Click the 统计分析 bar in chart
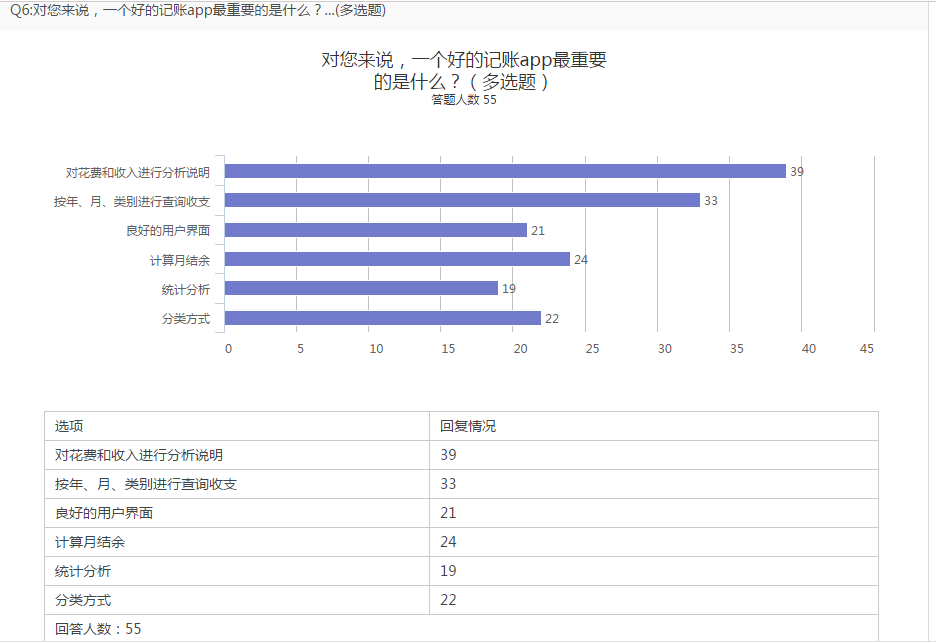 [x=361, y=288]
